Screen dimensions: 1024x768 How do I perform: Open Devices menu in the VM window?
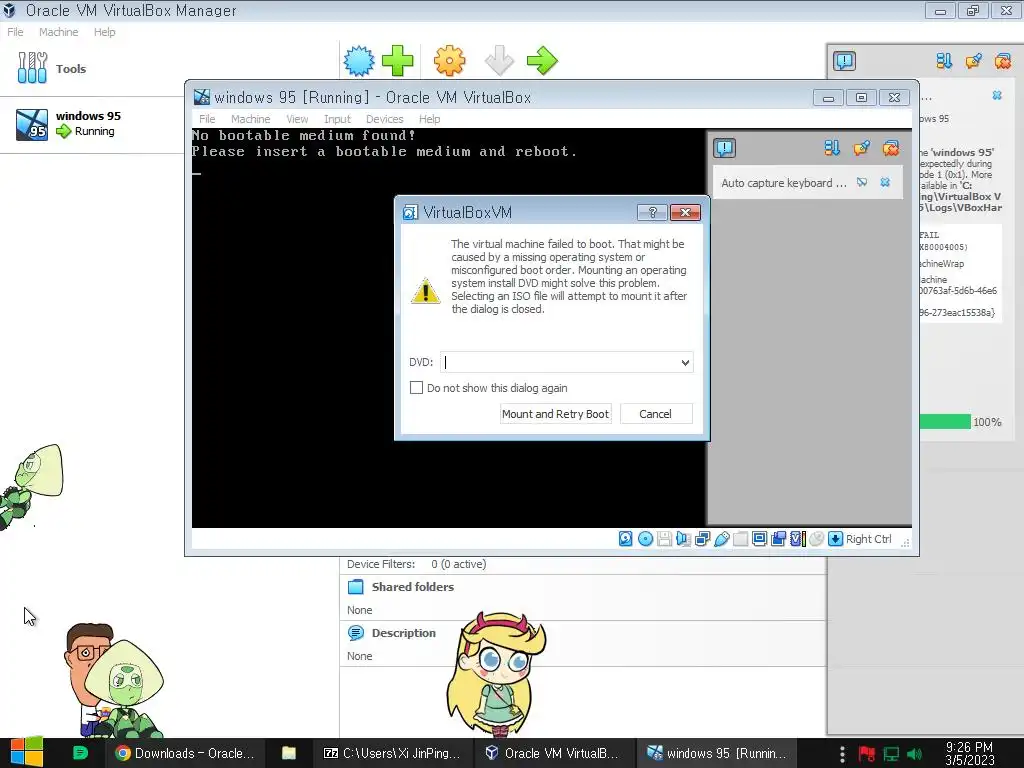coord(385,119)
